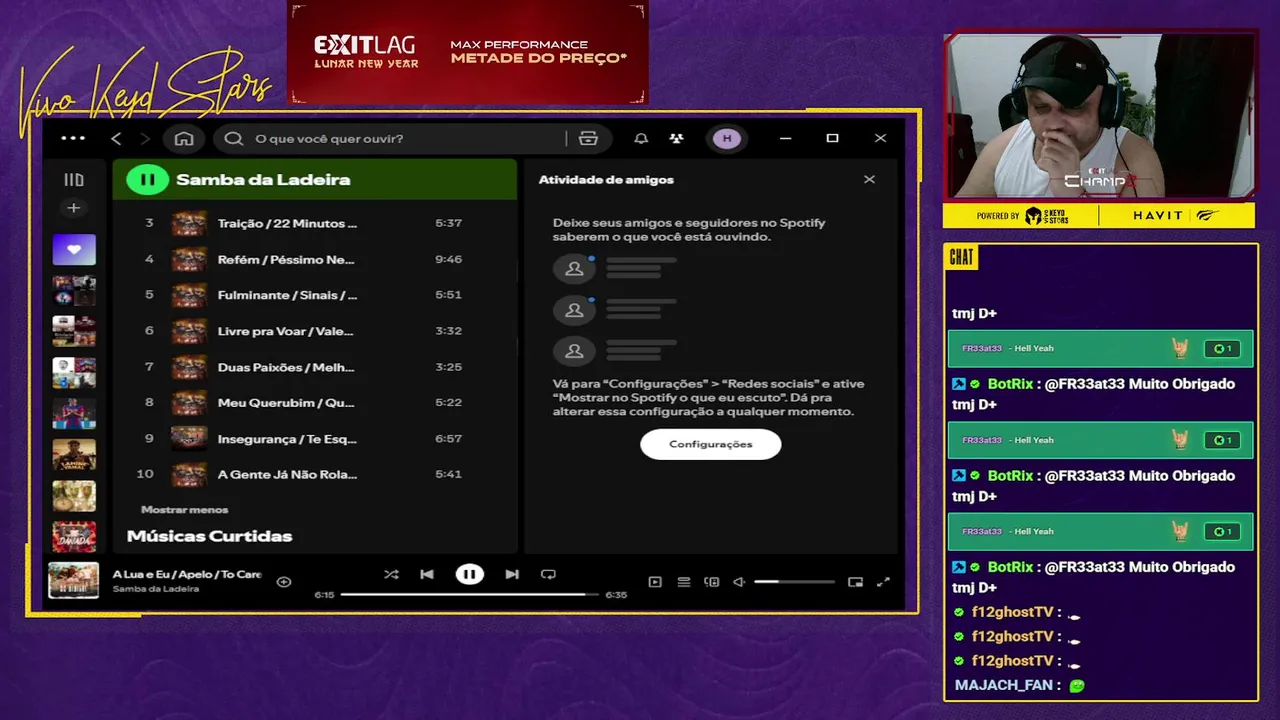The image size is (1280, 720).
Task: Play track 'Livre pra Voar / Vale...'
Action: (x=285, y=331)
